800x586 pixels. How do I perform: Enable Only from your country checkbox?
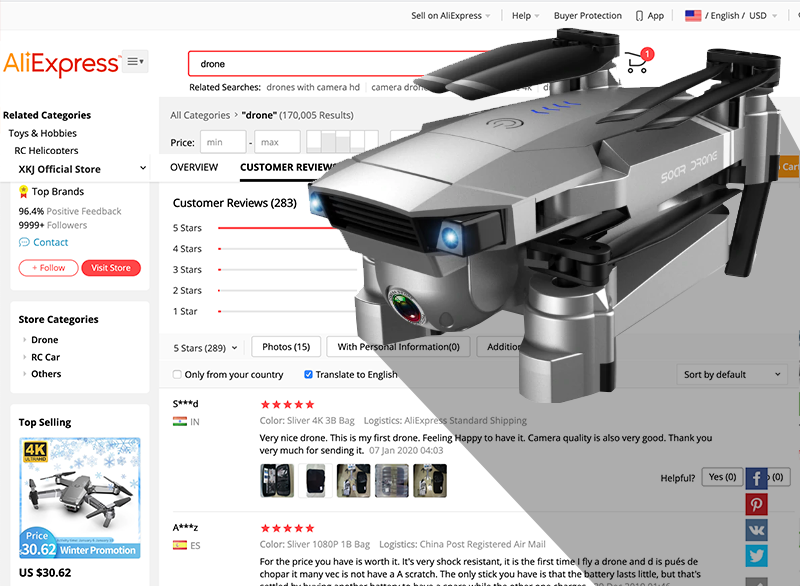point(177,374)
